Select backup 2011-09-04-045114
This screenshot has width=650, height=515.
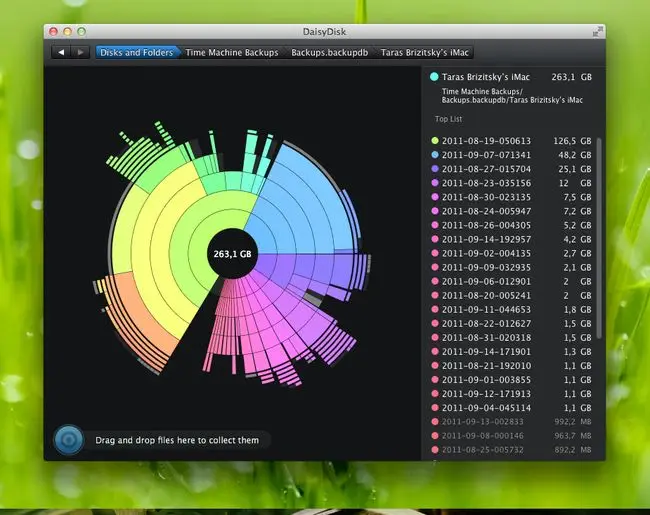(x=512, y=408)
